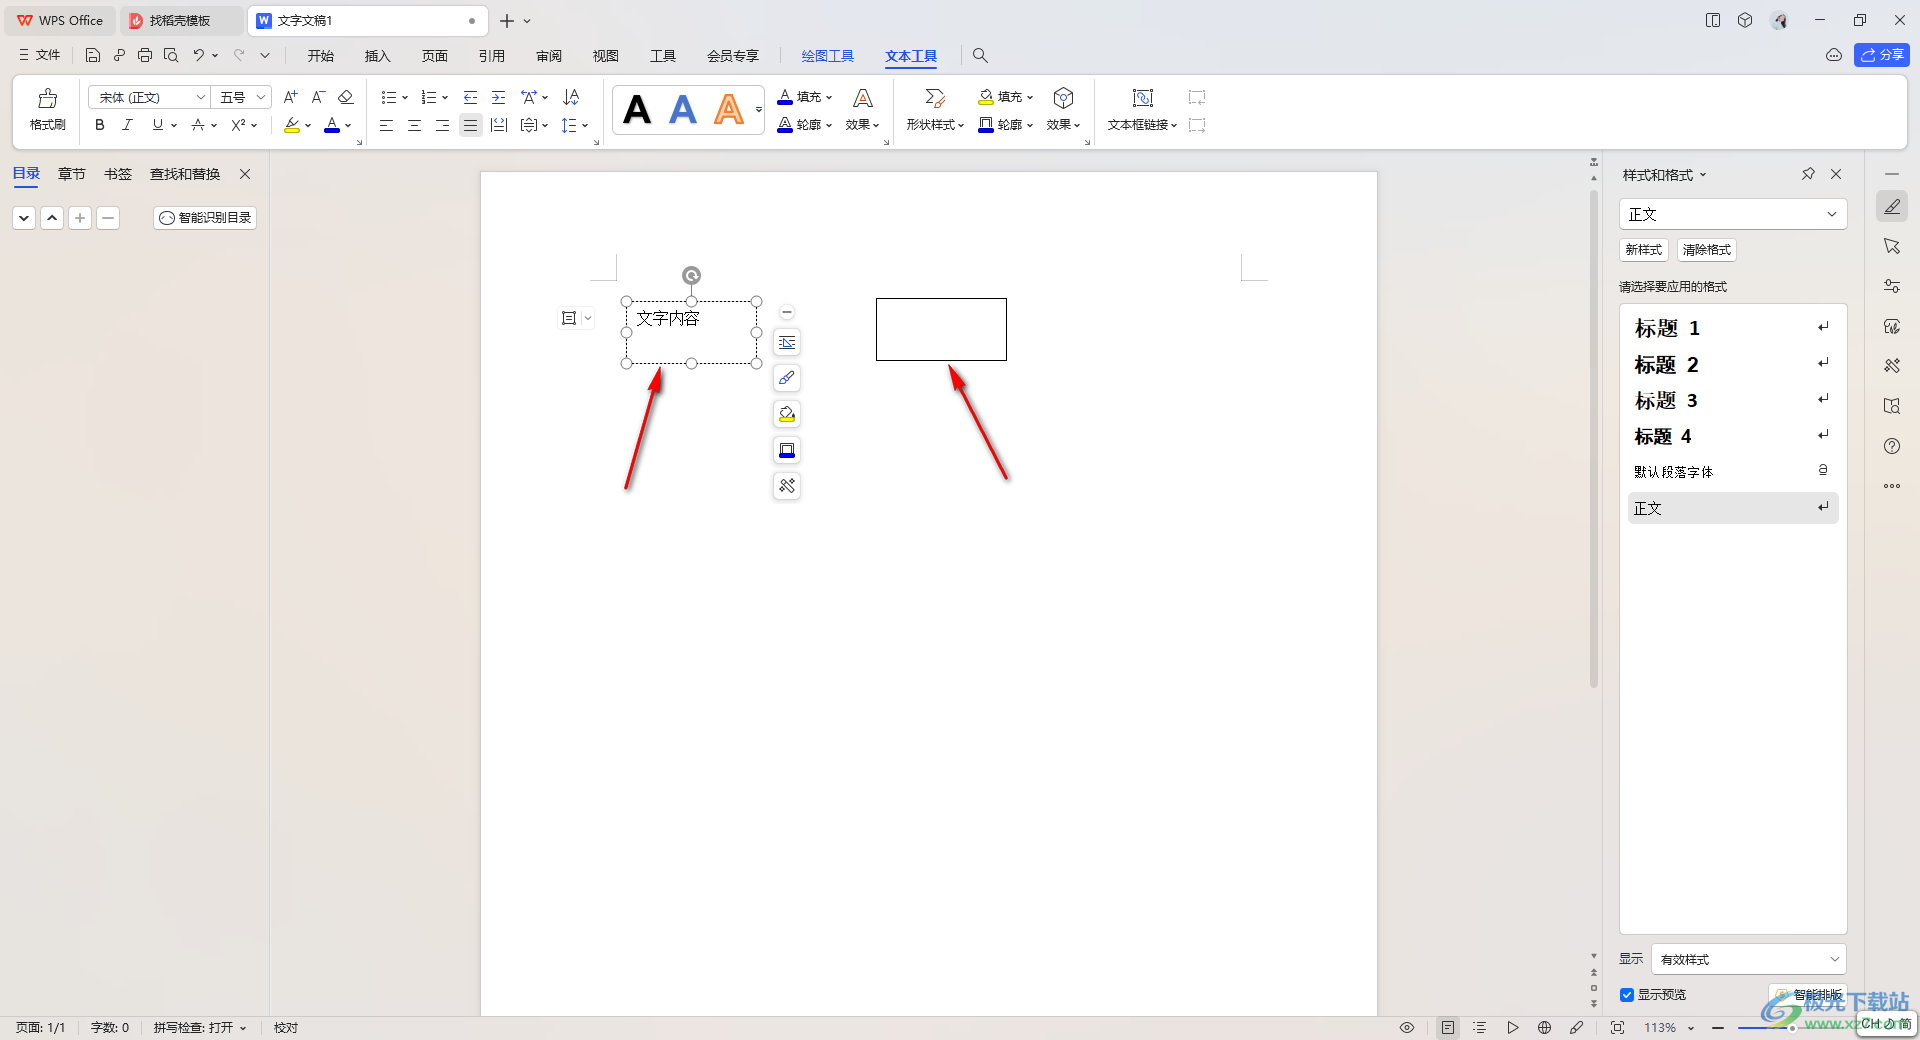Select justify alignment

click(x=470, y=125)
